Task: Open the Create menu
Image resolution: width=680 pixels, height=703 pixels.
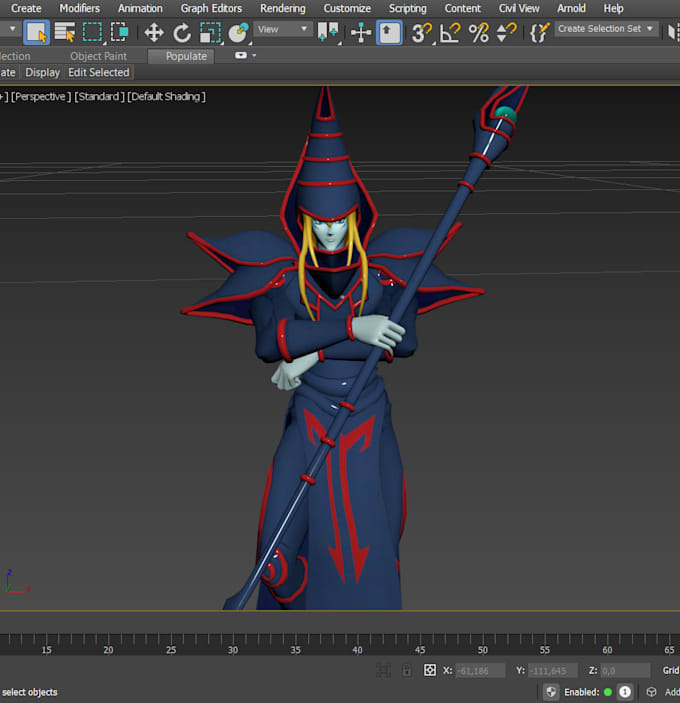Action: pos(26,8)
